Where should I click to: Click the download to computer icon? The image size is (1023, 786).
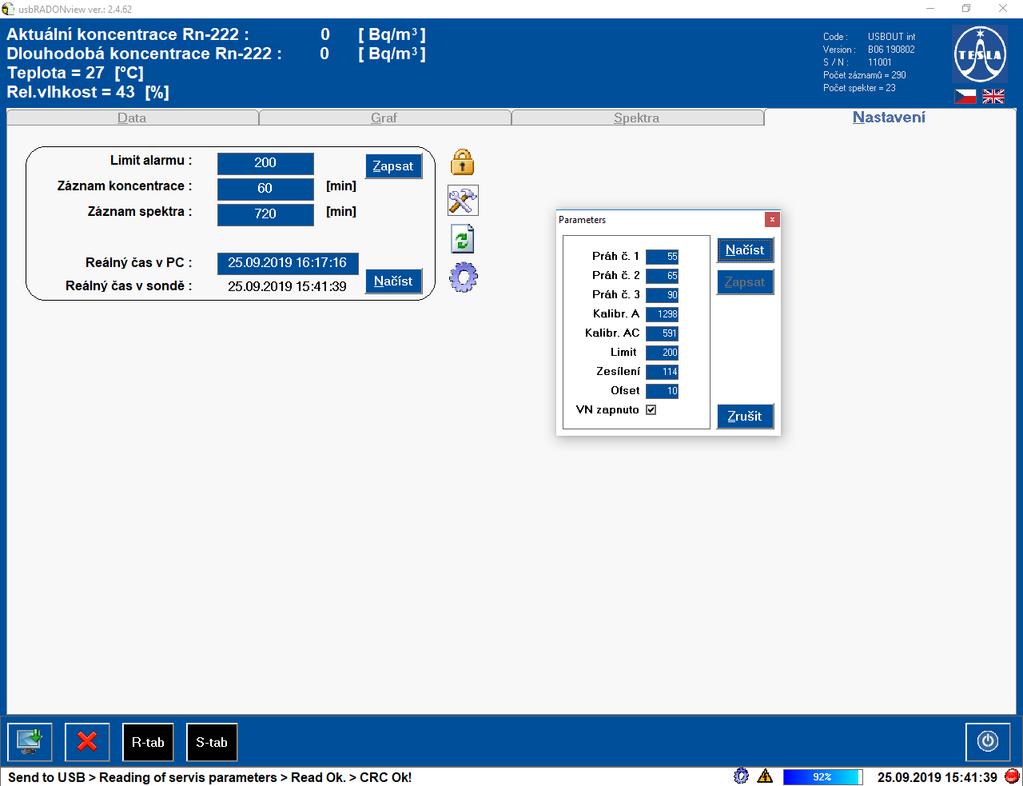tap(30, 742)
